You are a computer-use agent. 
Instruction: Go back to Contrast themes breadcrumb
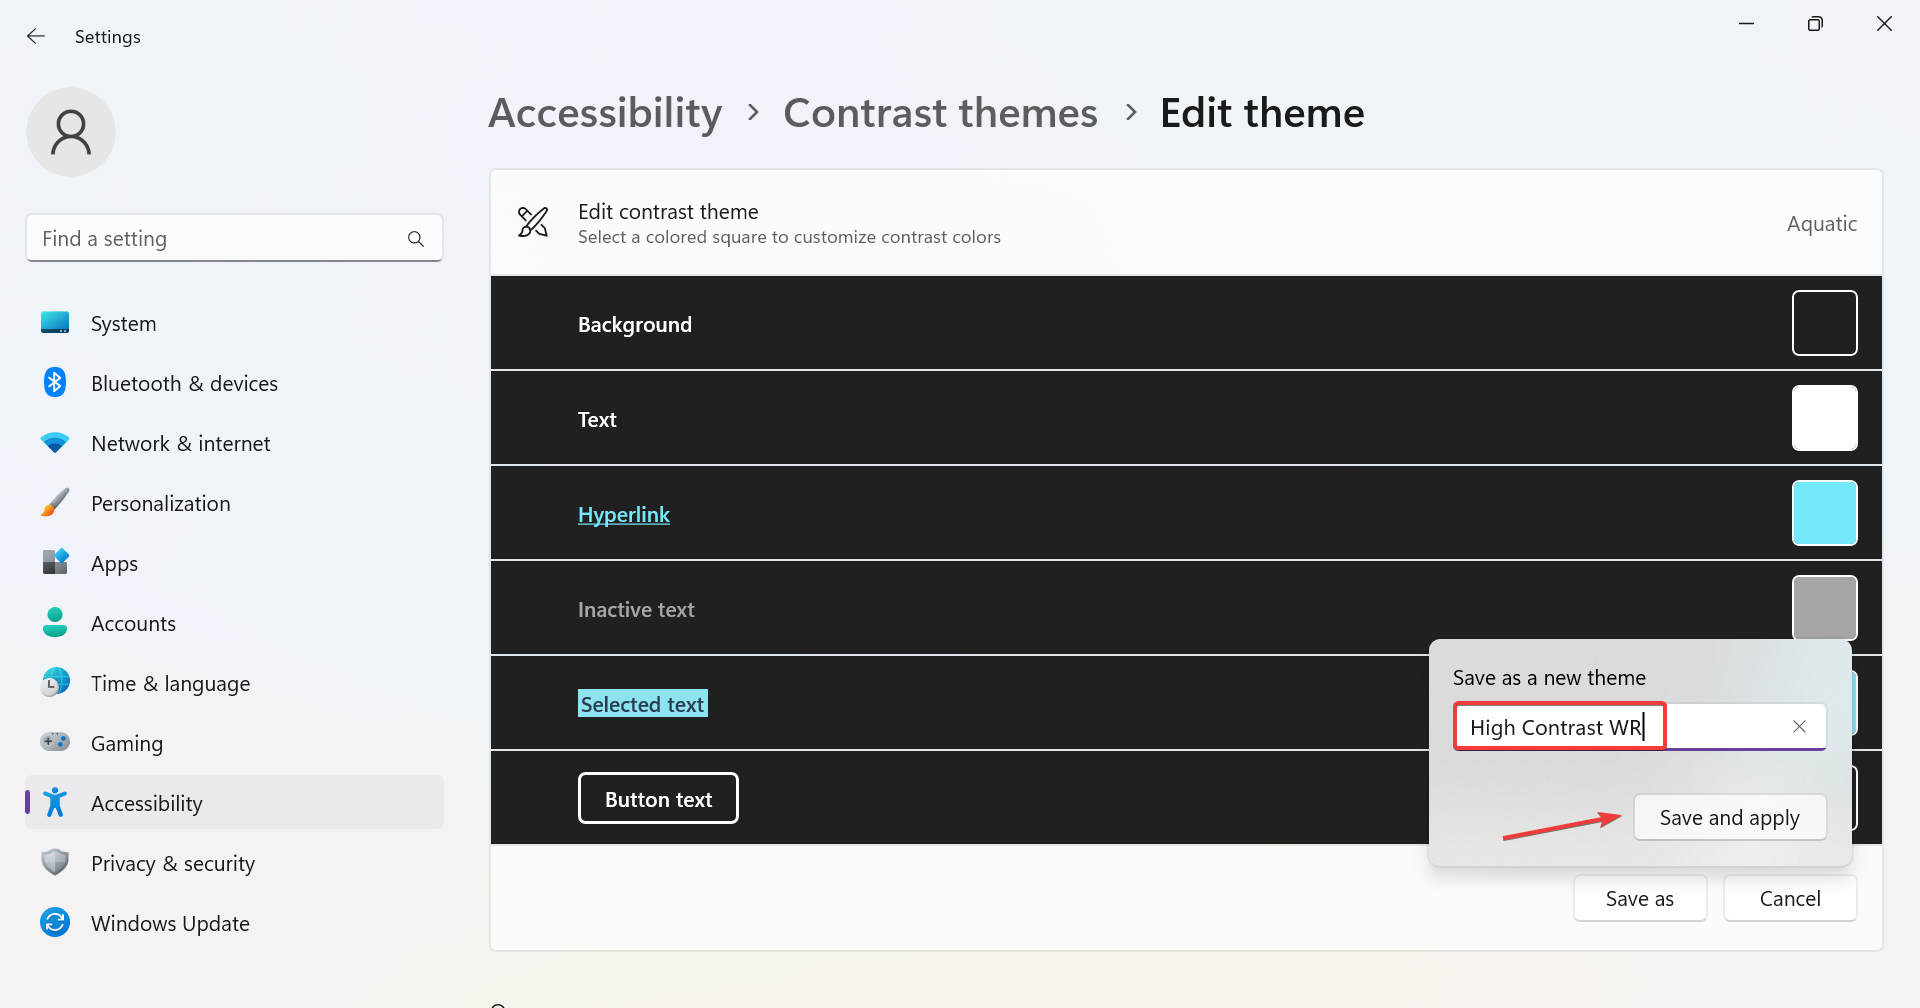pyautogui.click(x=940, y=113)
